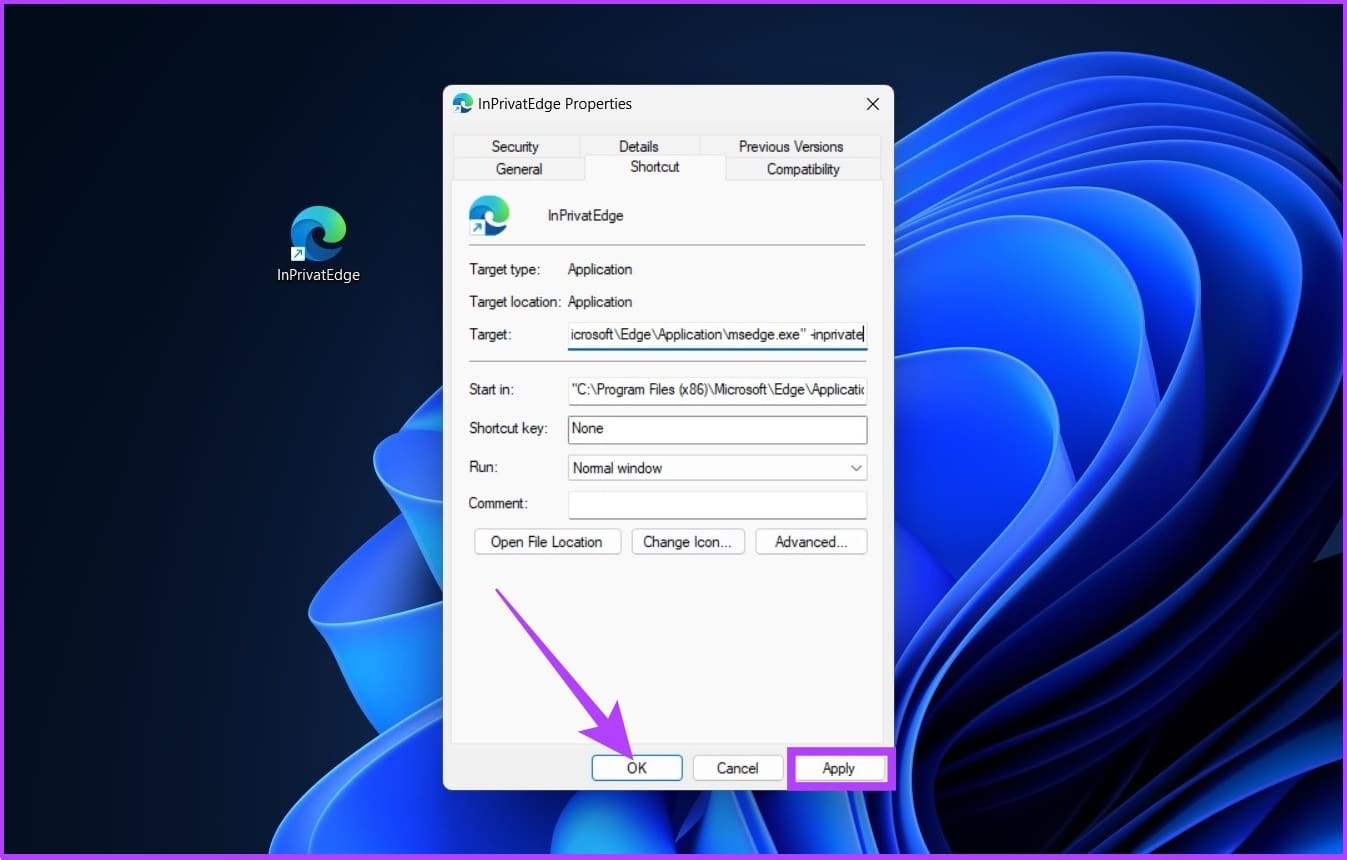1347x860 pixels.
Task: Open the Advanced shortcut options
Action: coord(811,542)
